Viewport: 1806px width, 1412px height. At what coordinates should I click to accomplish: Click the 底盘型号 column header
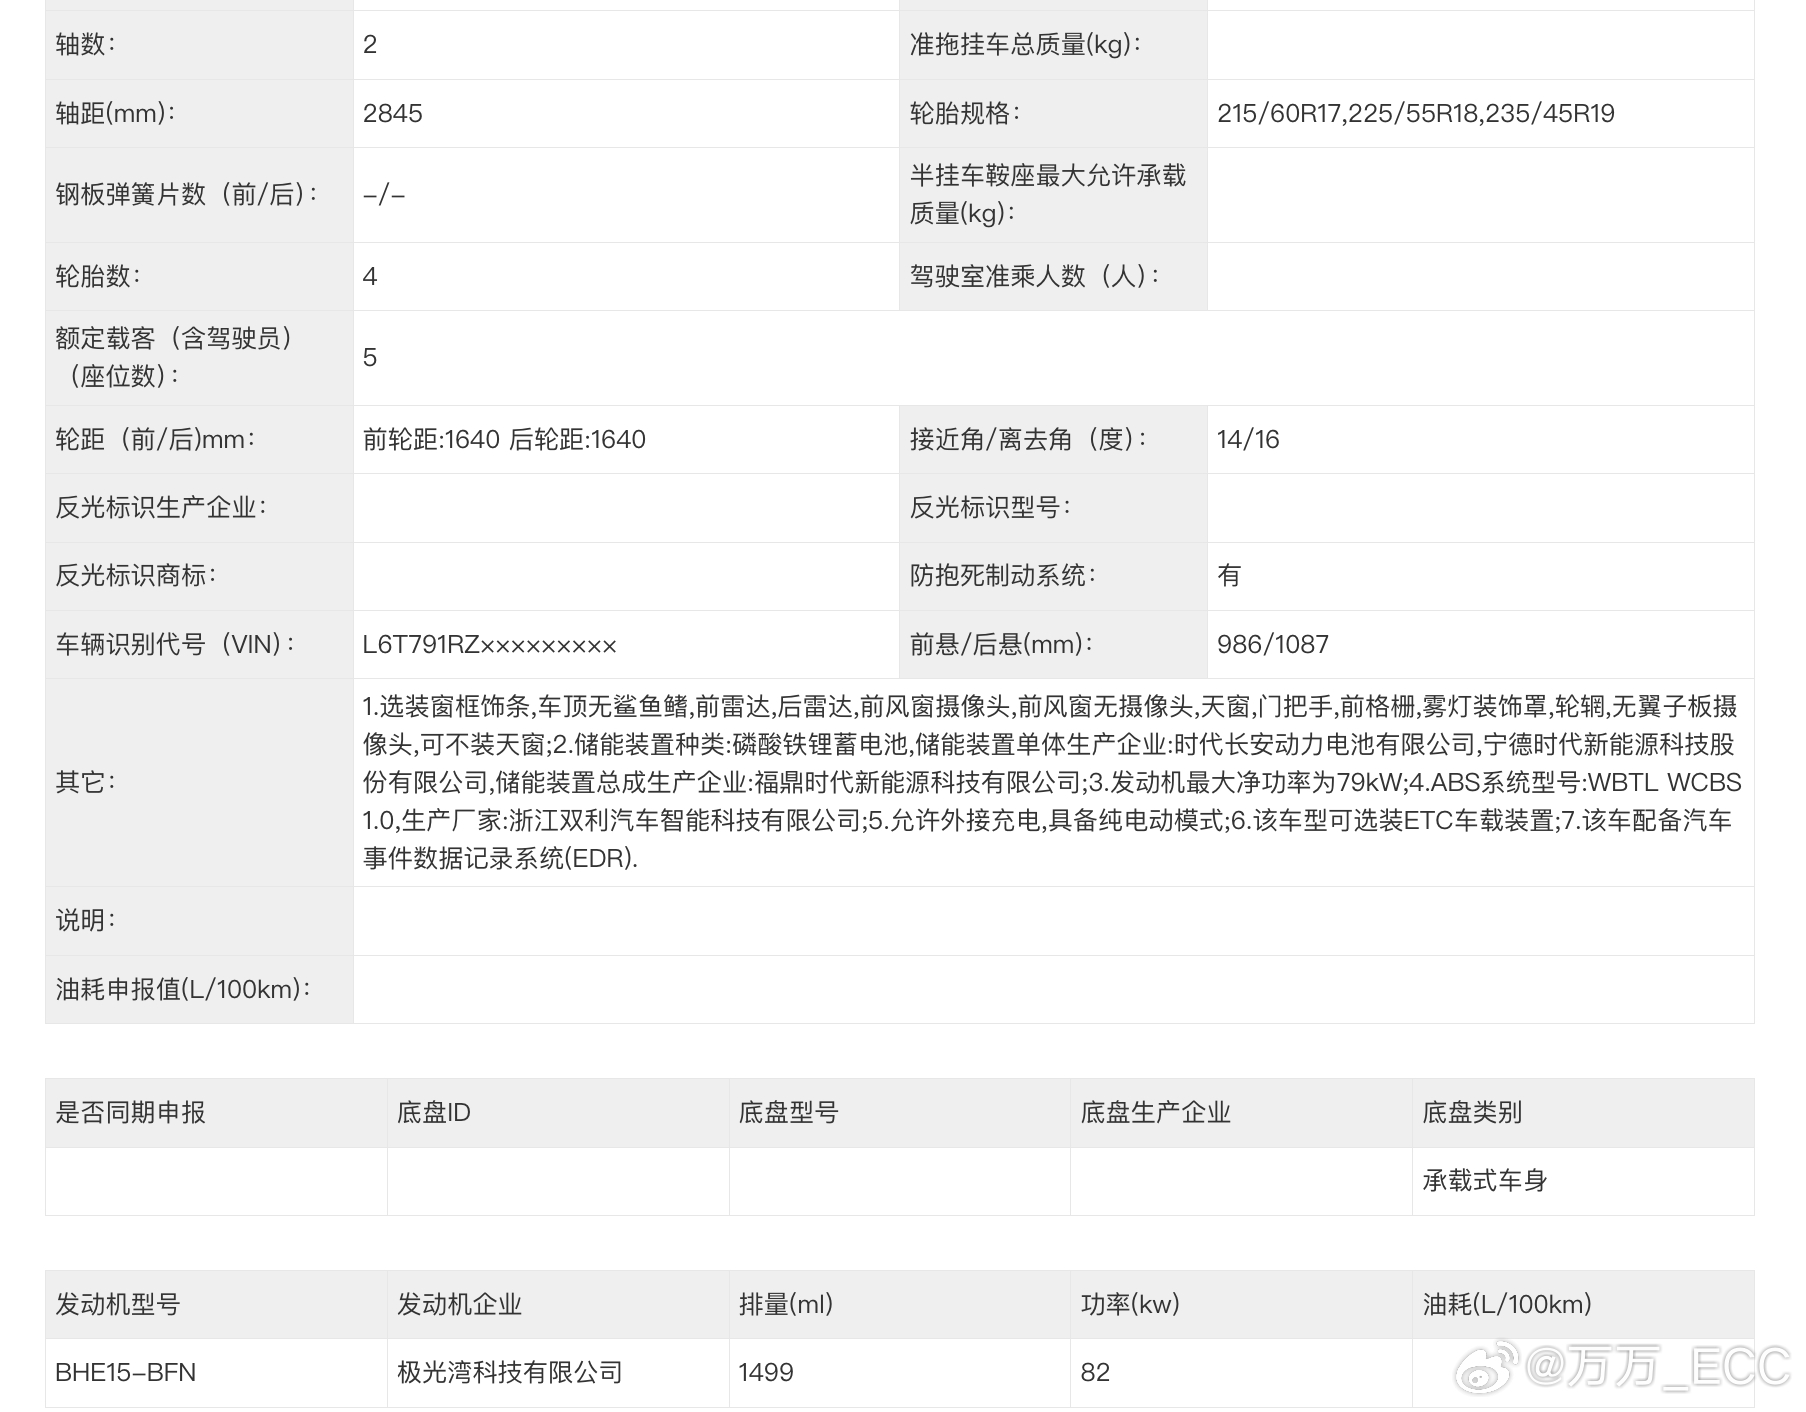pyautogui.click(x=788, y=1112)
